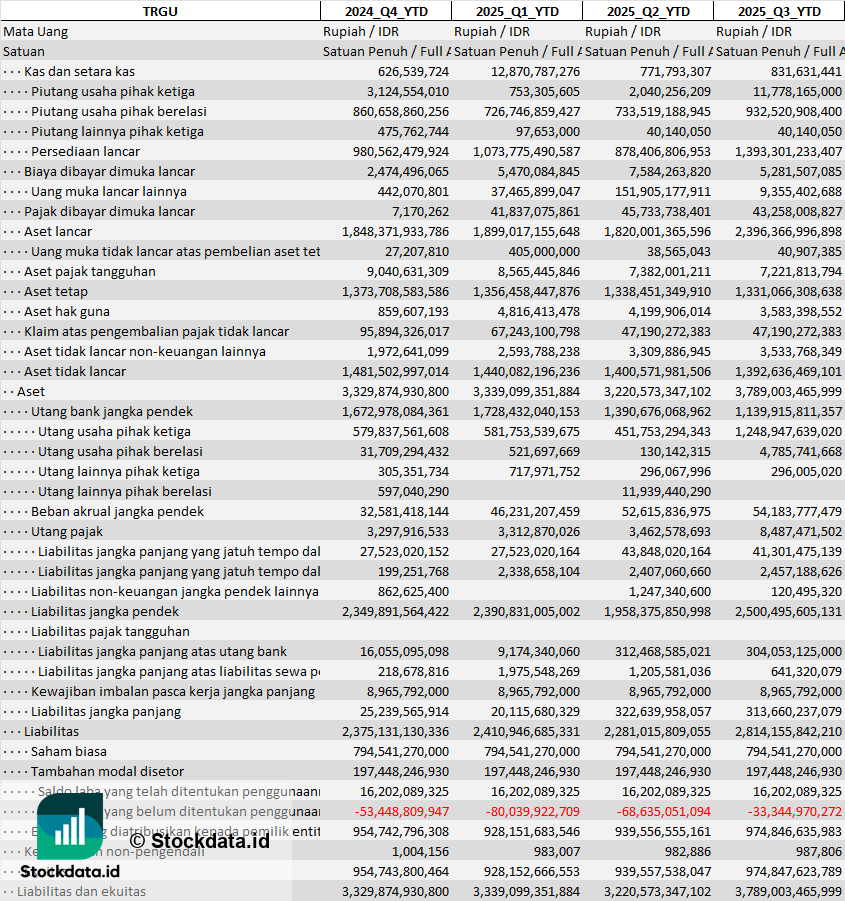This screenshot has width=845, height=901.
Task: Select Piutang usaha pihak ketiga label
Action: pyautogui.click(x=113, y=91)
